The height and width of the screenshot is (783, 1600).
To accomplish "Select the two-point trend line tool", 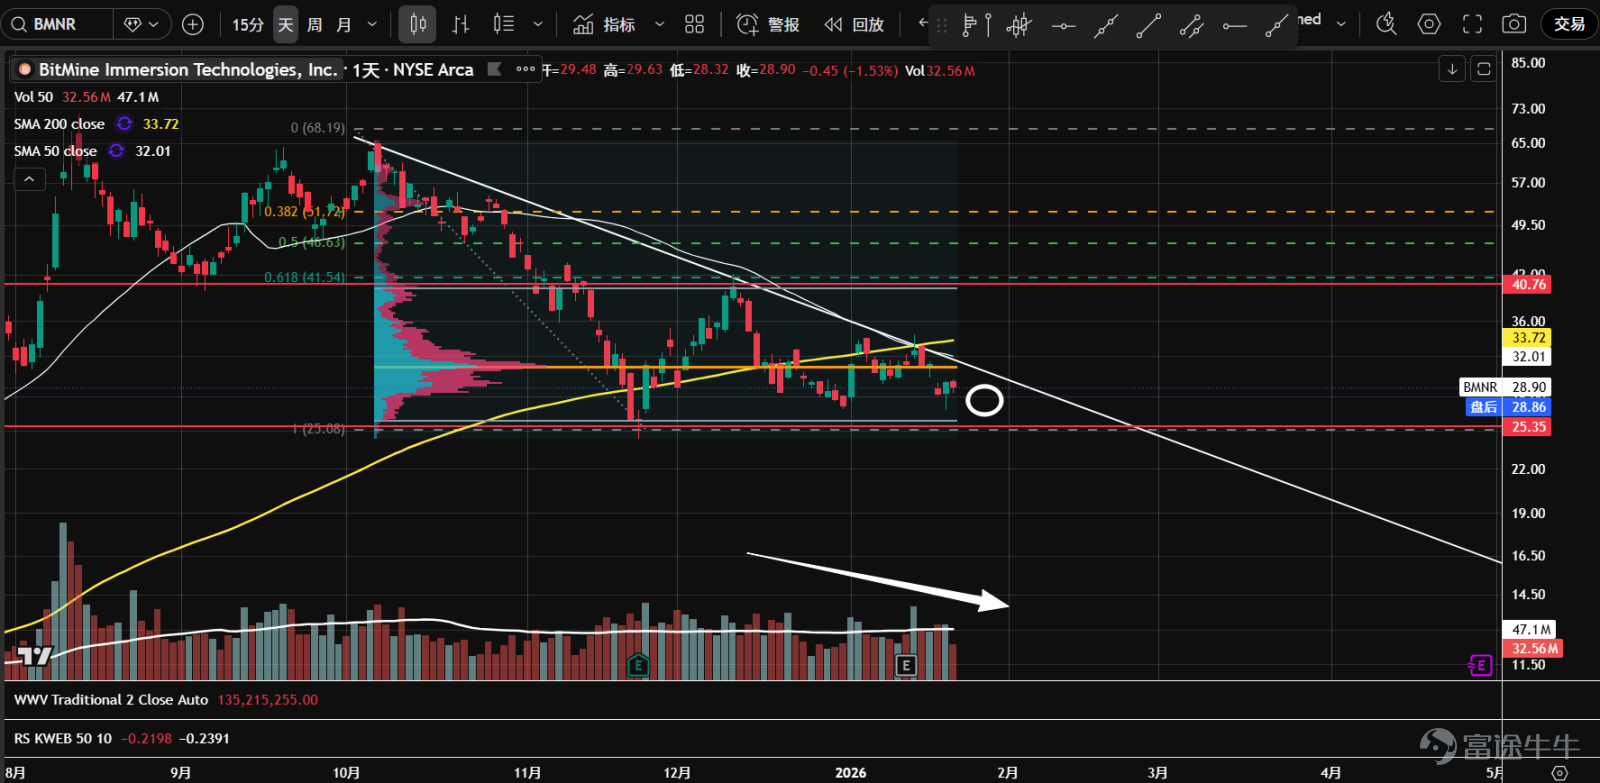I will [x=1148, y=25].
